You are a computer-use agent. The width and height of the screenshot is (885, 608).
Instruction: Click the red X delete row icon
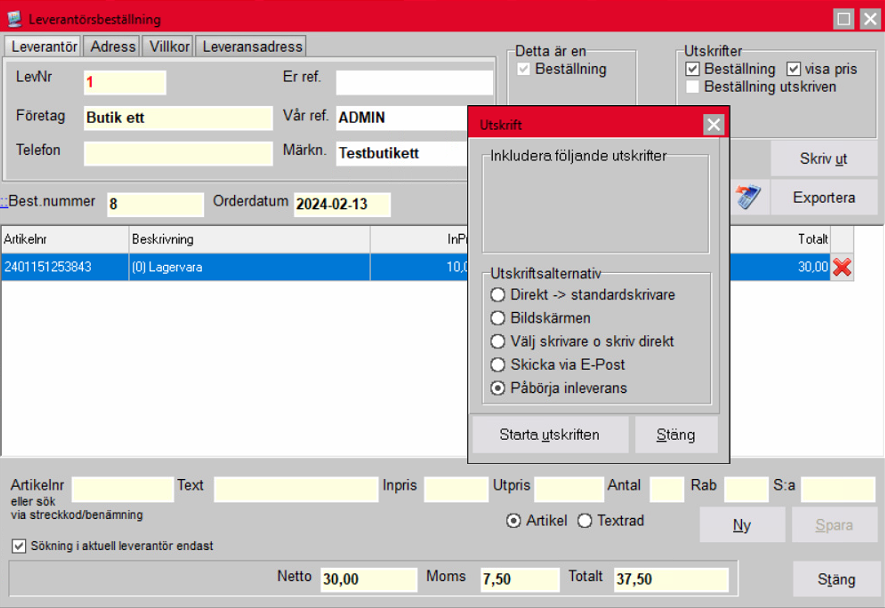842,267
